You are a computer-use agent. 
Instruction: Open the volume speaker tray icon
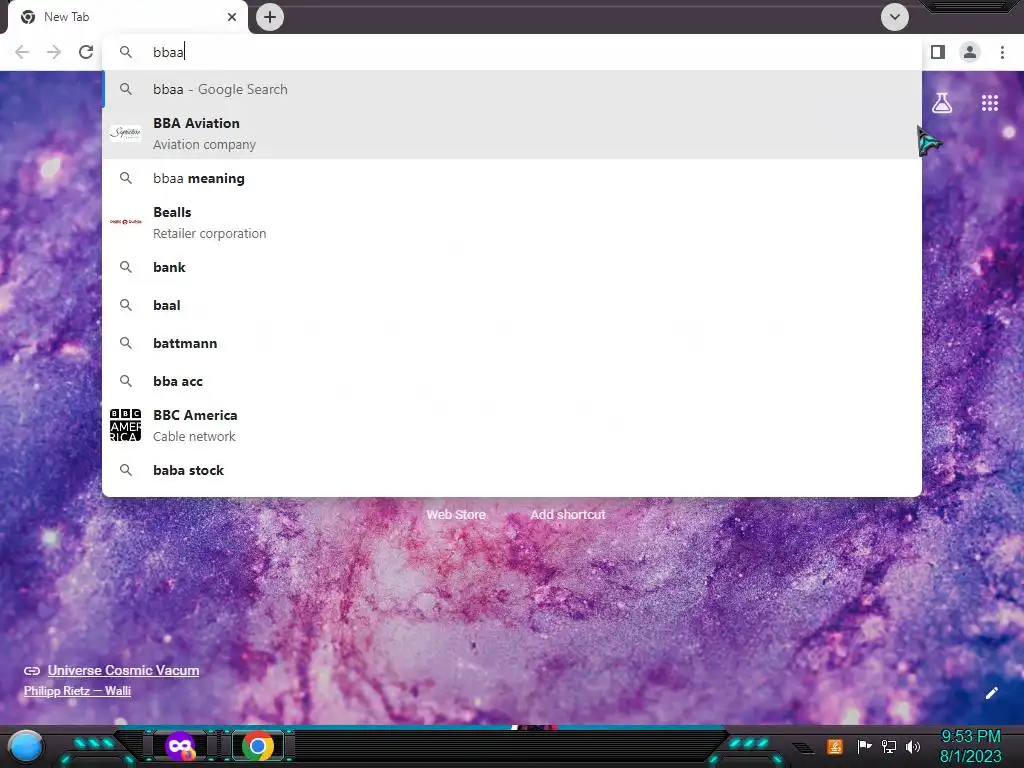(x=912, y=746)
